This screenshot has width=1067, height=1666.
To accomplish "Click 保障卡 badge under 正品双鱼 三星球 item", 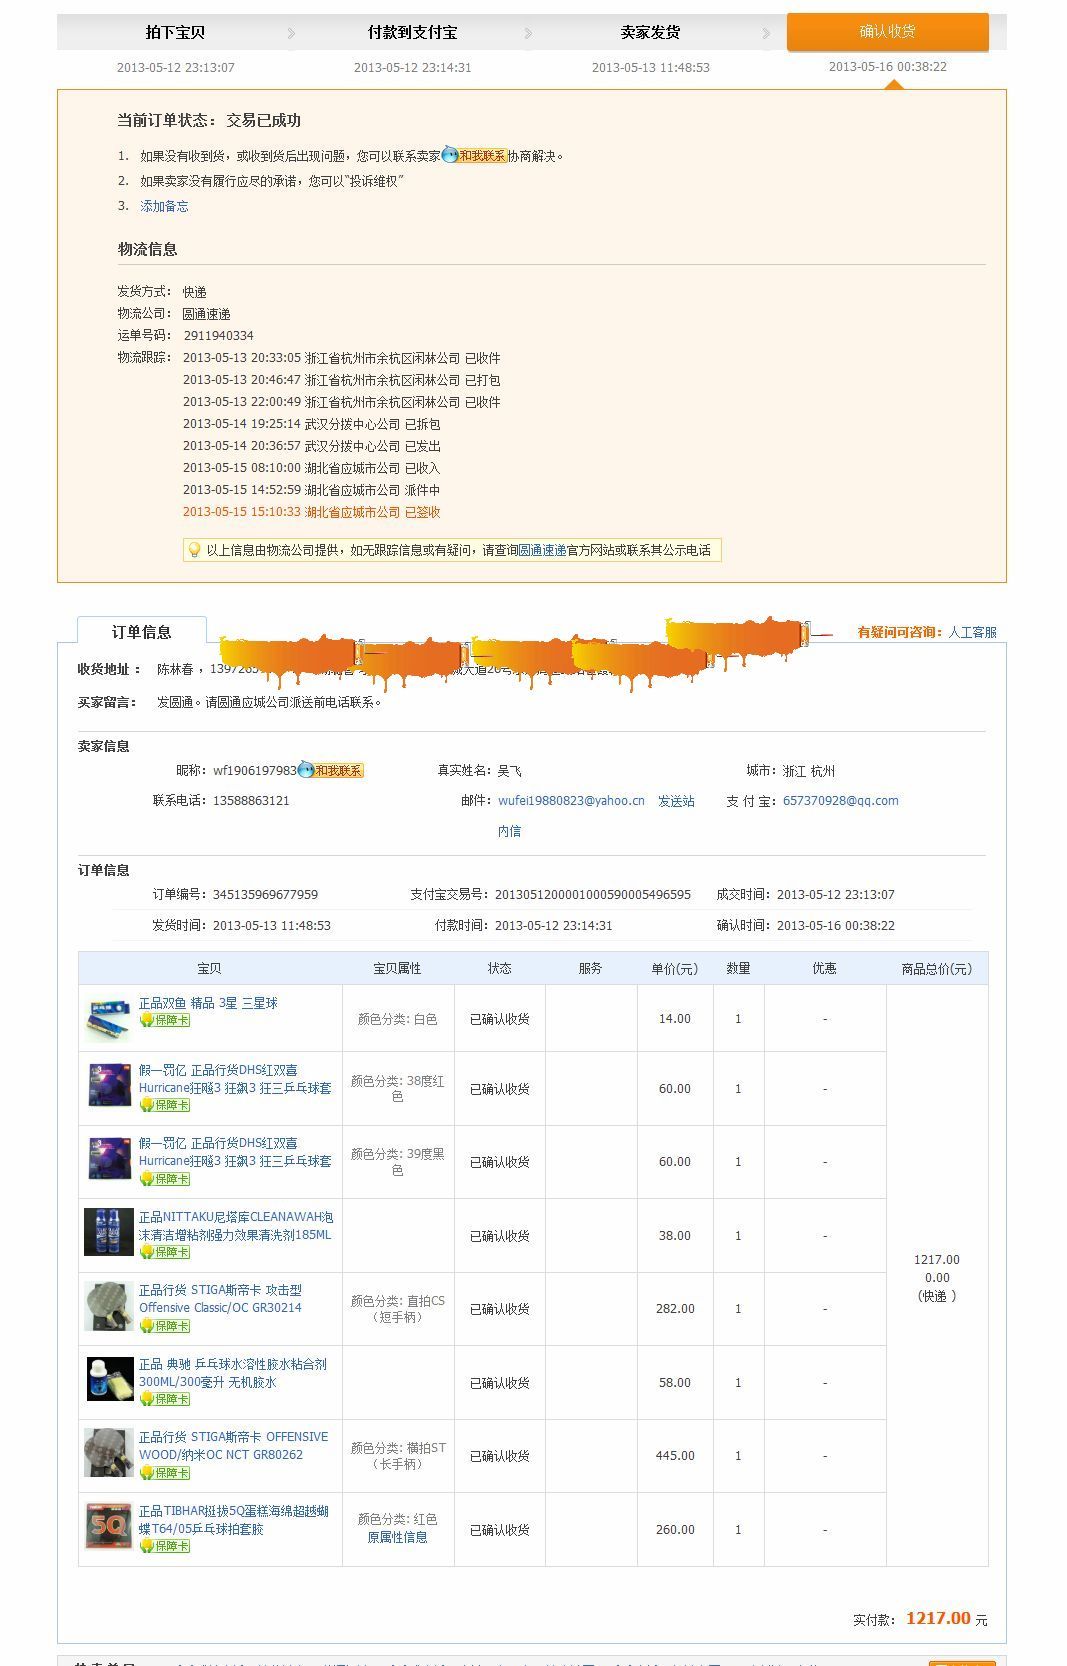I will coord(165,1021).
